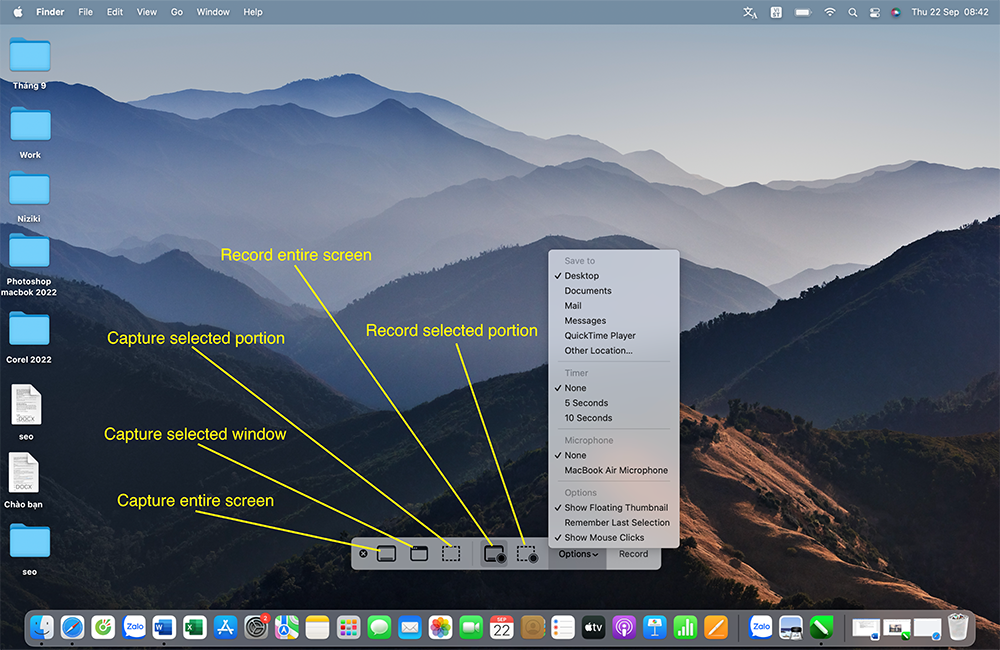Screen dimensions: 1000x650
Task: Open Microsoft Excel in the Dock
Action: pyautogui.click(x=195, y=628)
